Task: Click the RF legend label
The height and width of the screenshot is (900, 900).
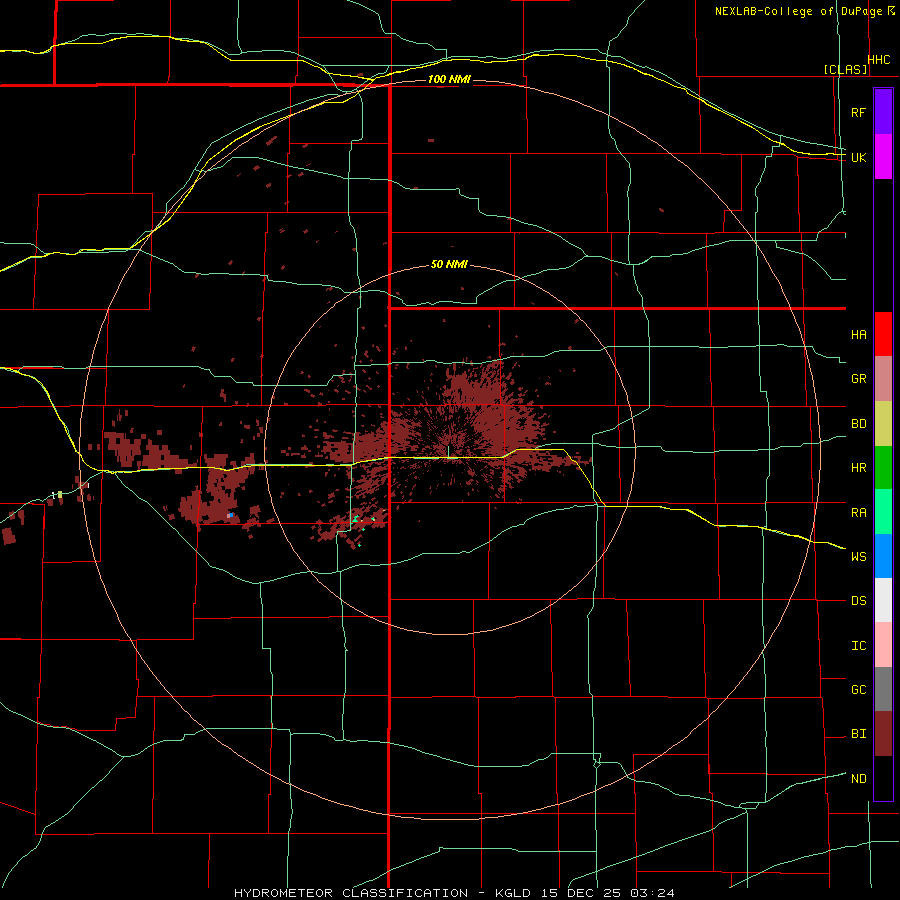Action: [x=859, y=112]
